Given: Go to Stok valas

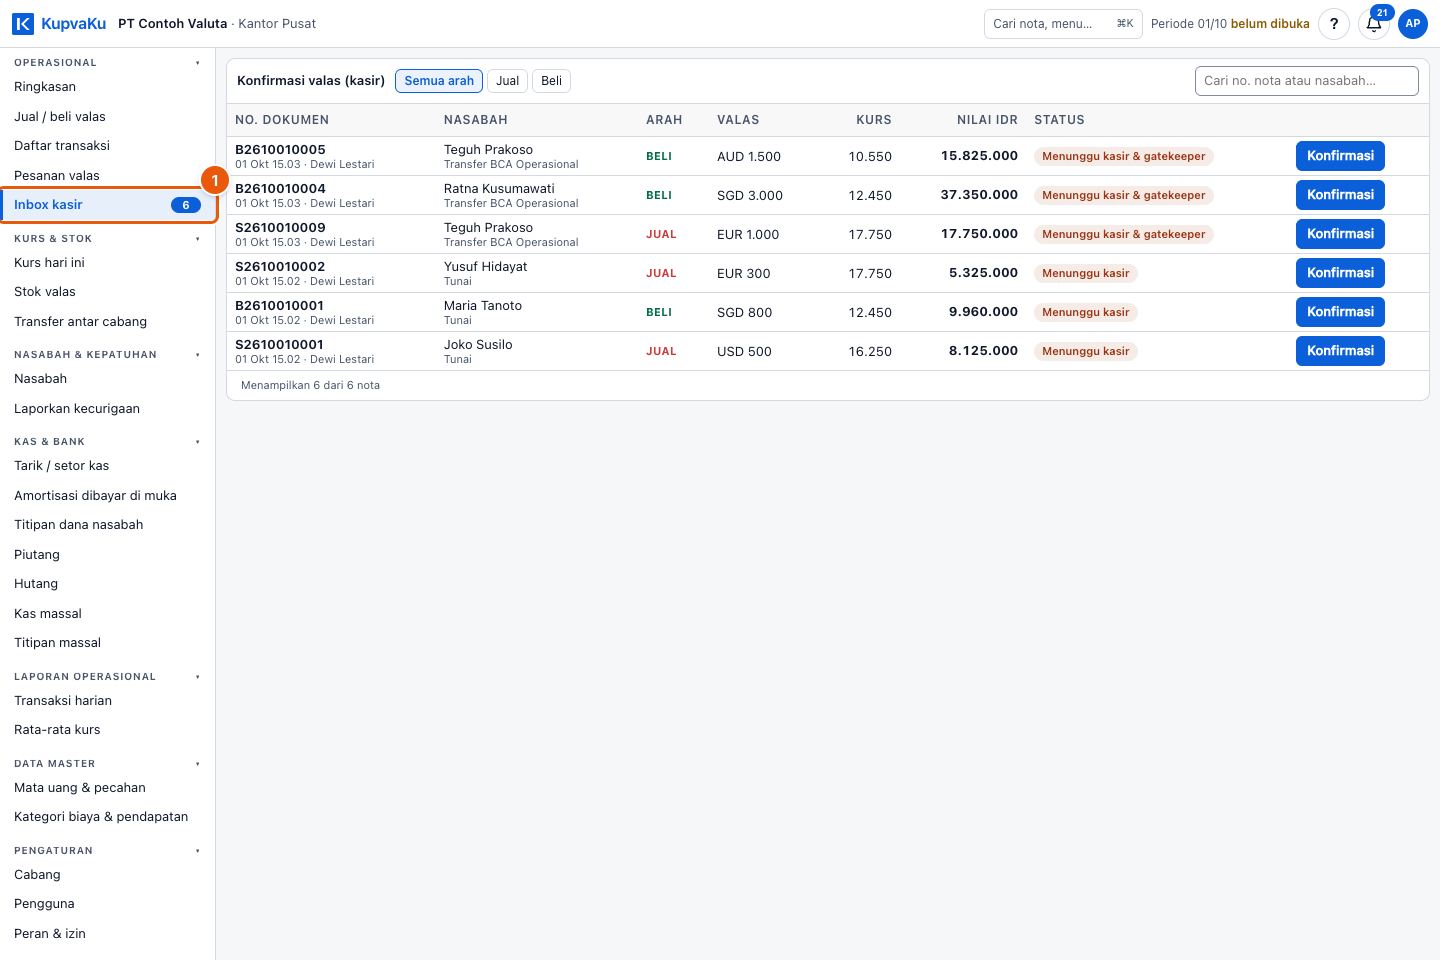Looking at the screenshot, I should point(107,292).
